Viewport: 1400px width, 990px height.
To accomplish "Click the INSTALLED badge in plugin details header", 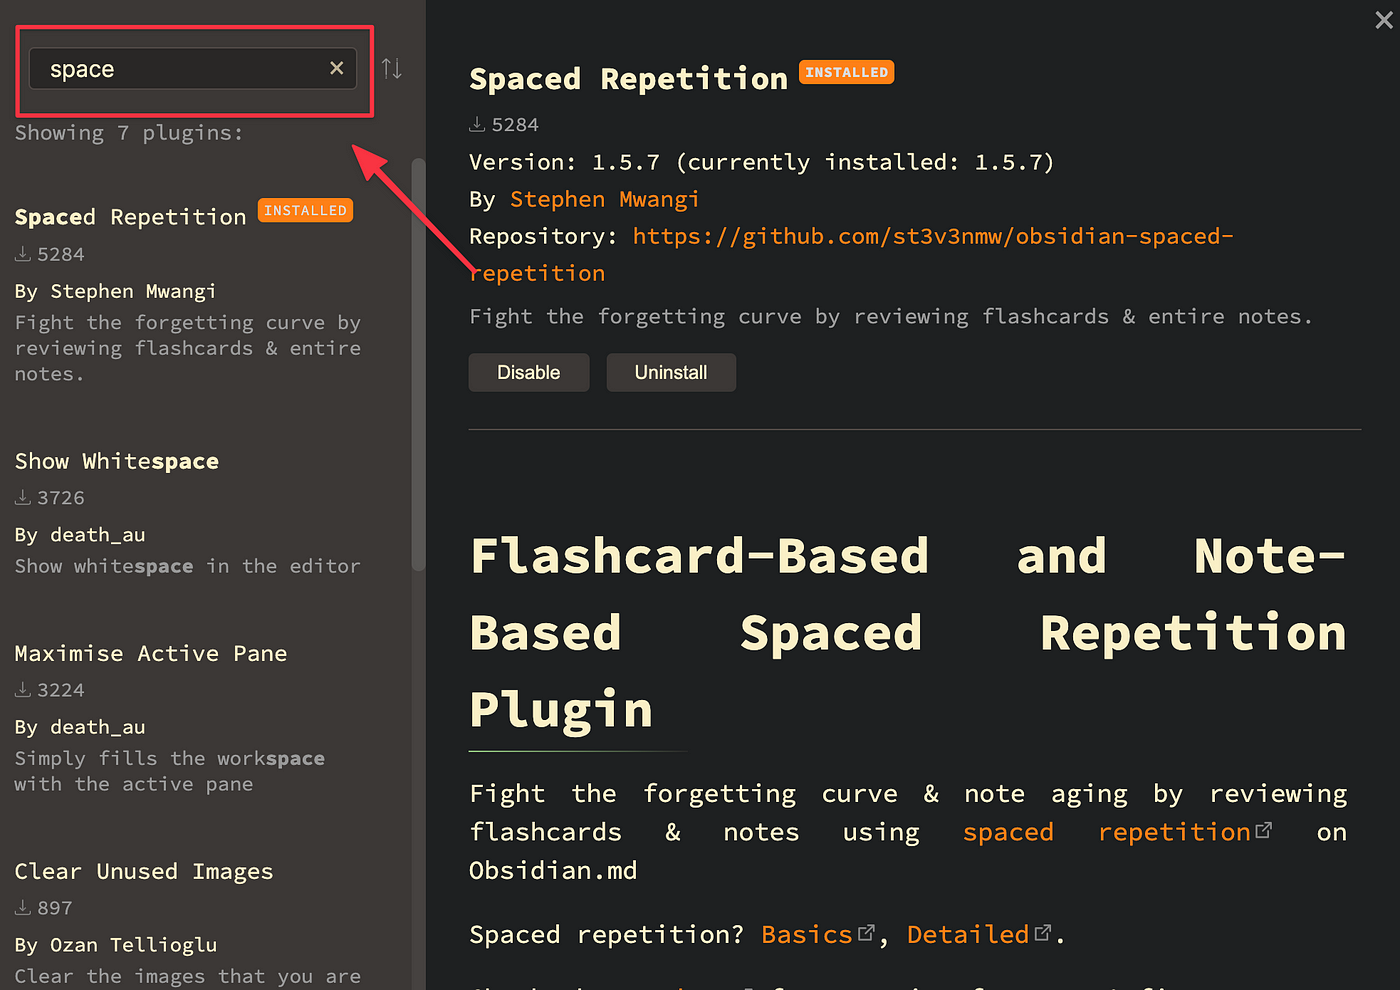I will tap(846, 72).
